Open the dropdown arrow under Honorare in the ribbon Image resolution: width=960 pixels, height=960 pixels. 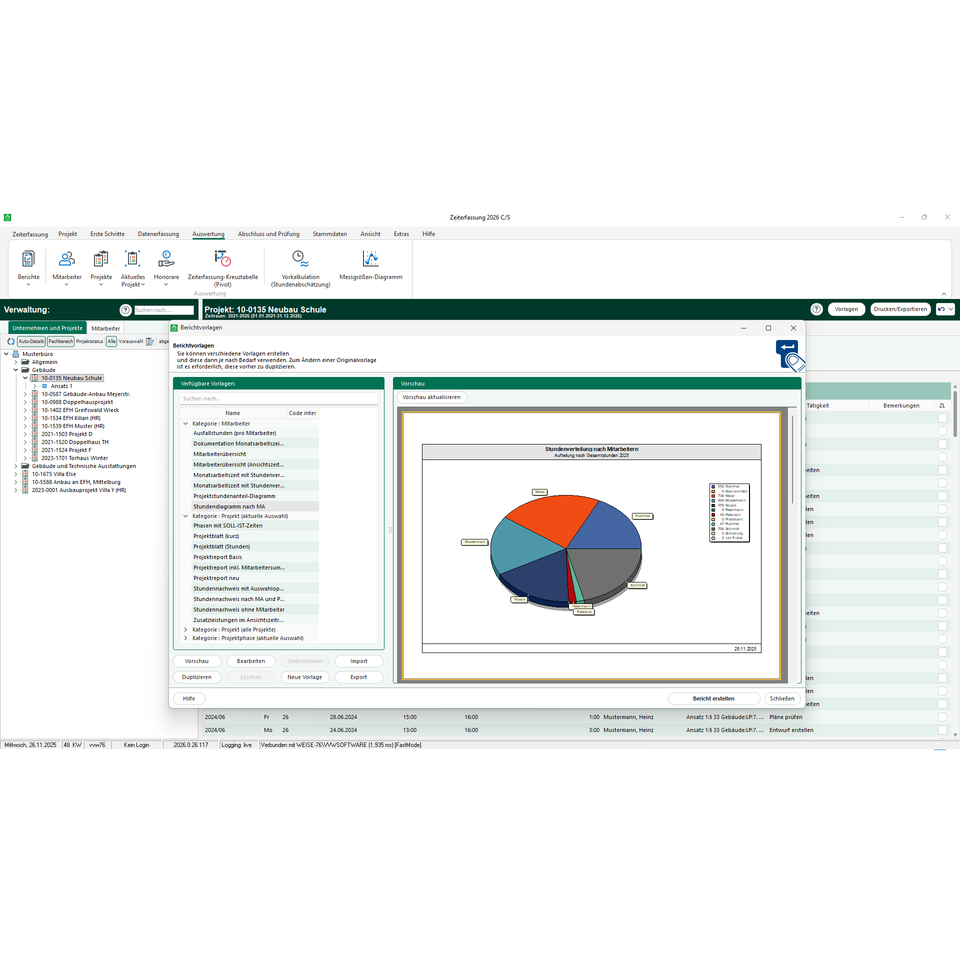(166, 285)
